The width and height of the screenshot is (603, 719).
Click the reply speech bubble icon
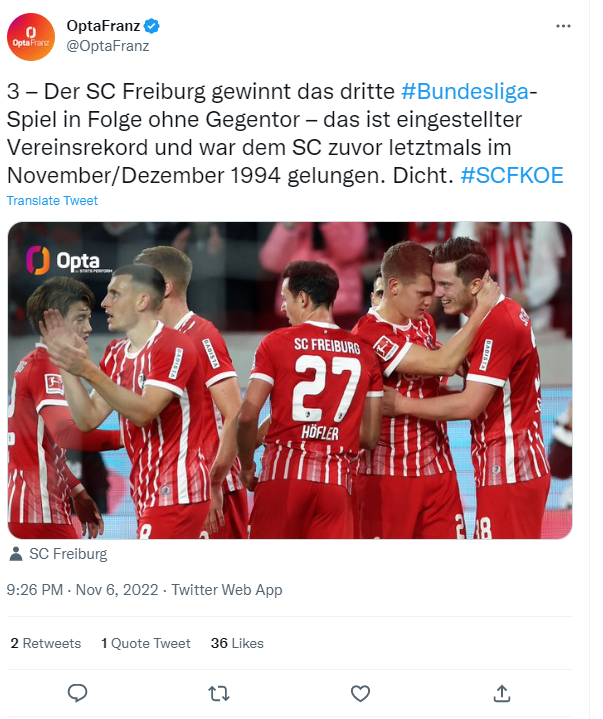77,693
